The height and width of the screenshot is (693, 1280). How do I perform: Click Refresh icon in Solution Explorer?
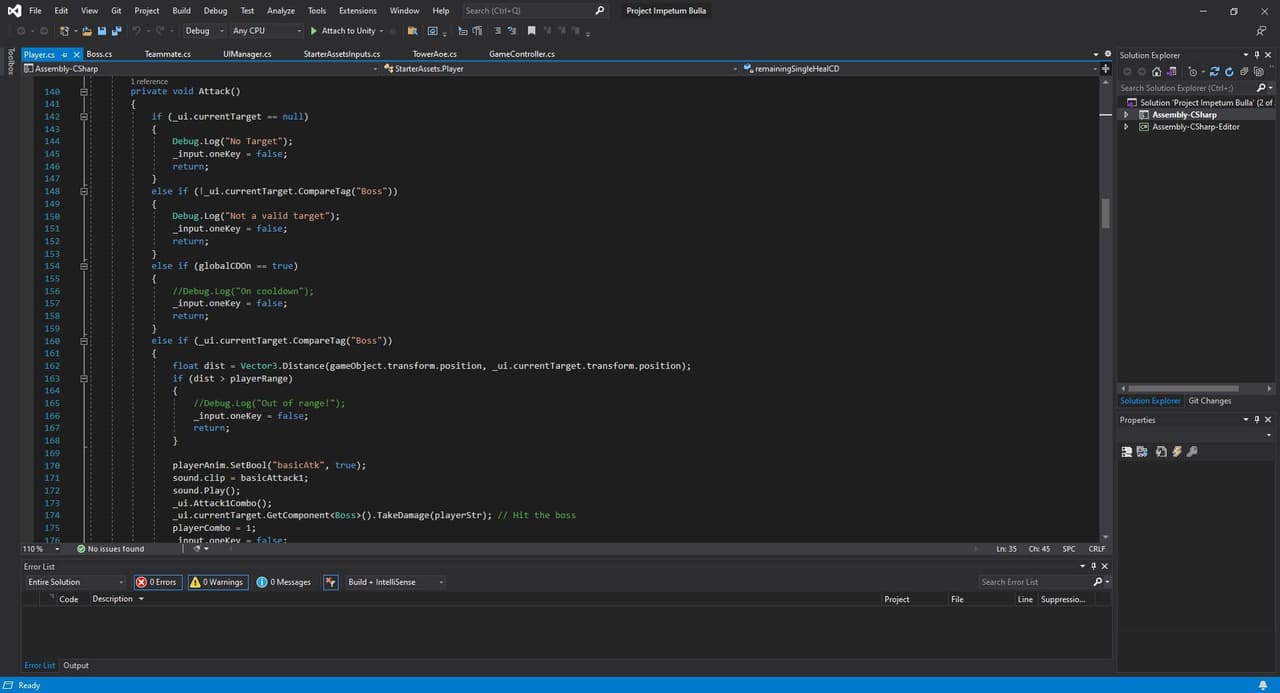click(1229, 71)
